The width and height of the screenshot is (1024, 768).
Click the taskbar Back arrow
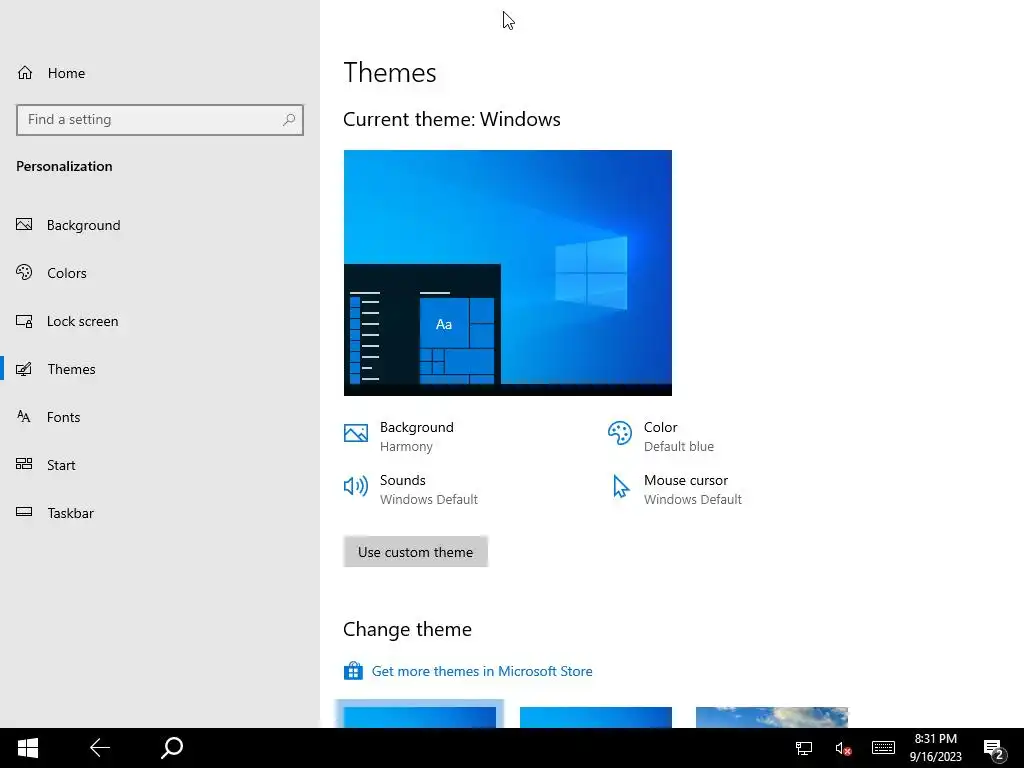100,748
